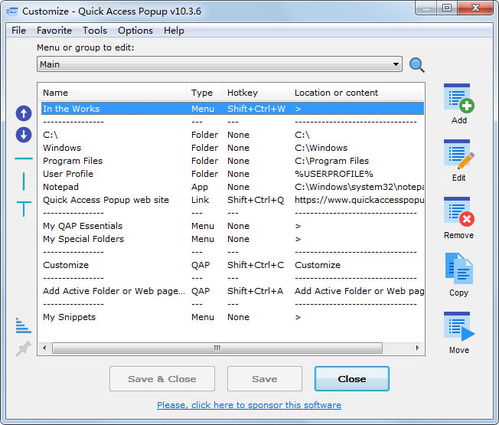Move selected favorite up with arrow
This screenshot has width=499, height=425.
coord(24,113)
